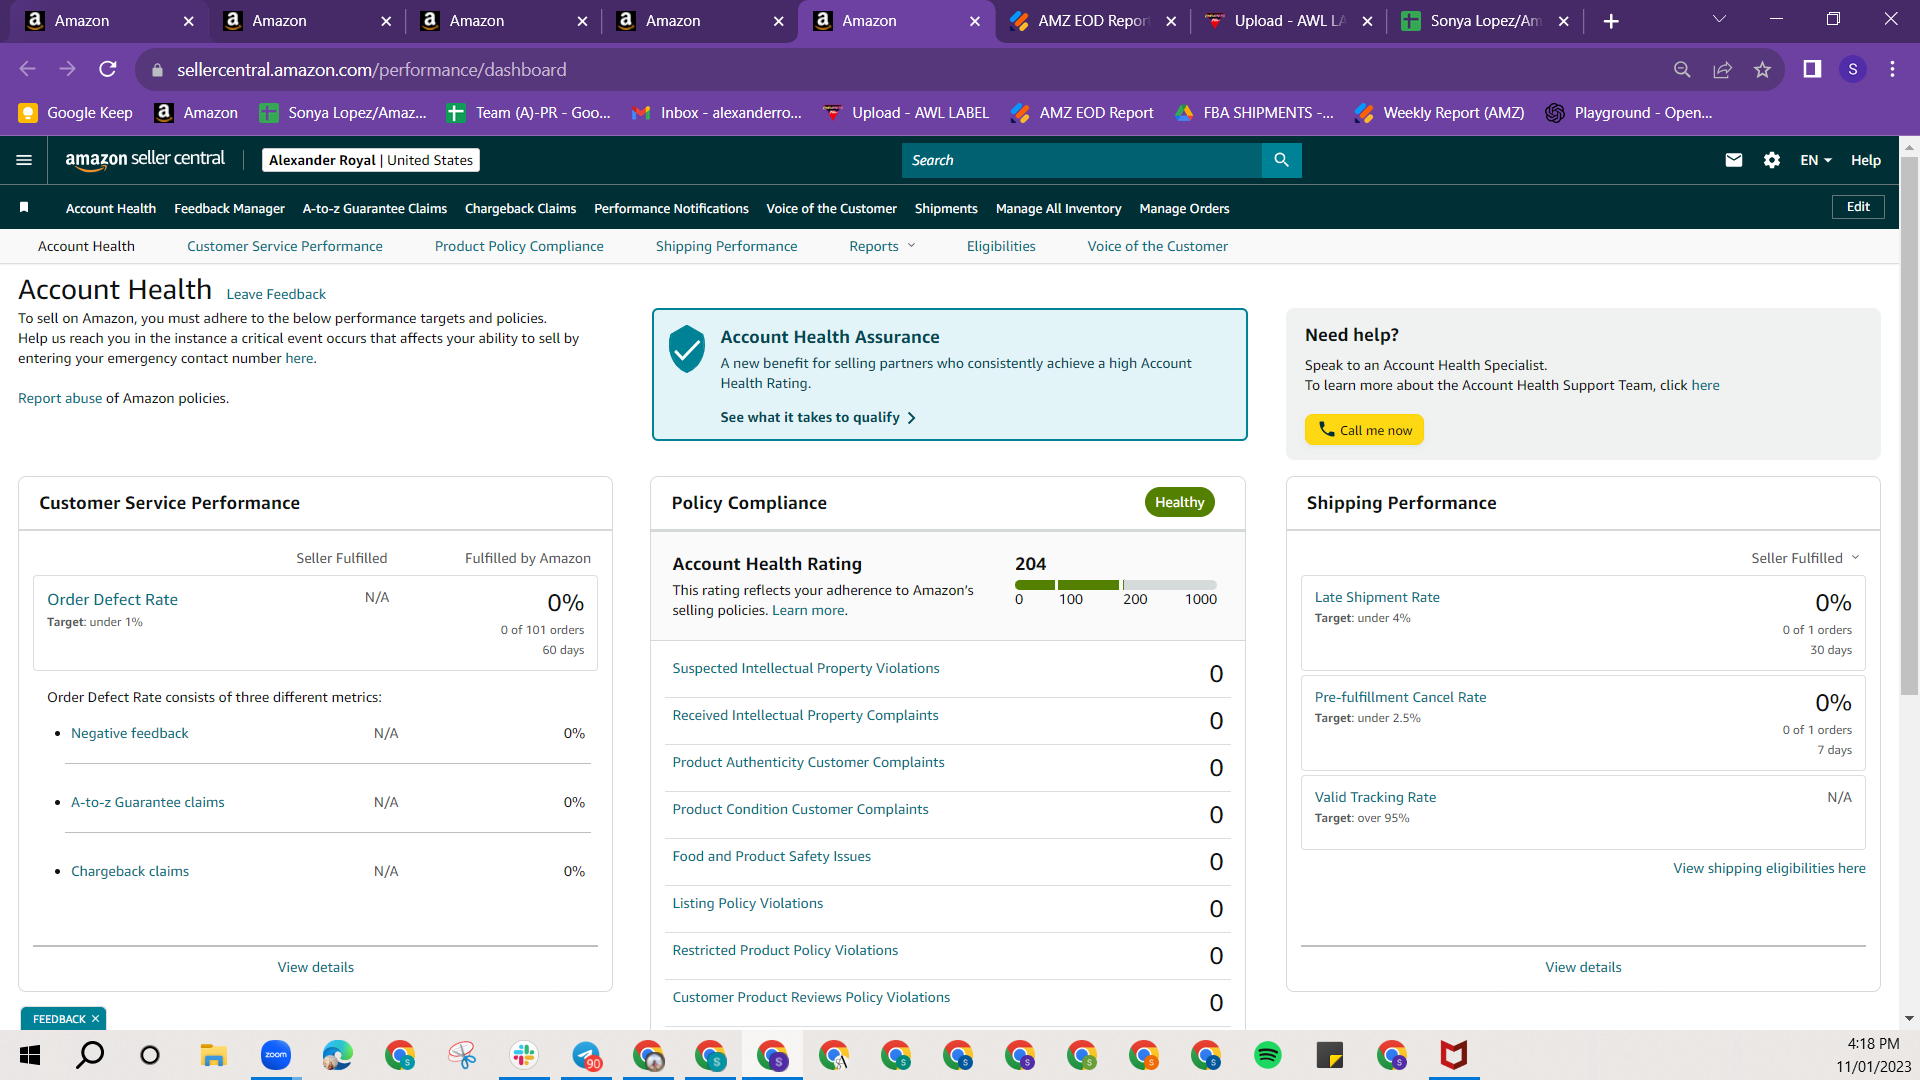This screenshot has width=1920, height=1080.
Task: Click the amazon seller central logo
Action: (145, 160)
